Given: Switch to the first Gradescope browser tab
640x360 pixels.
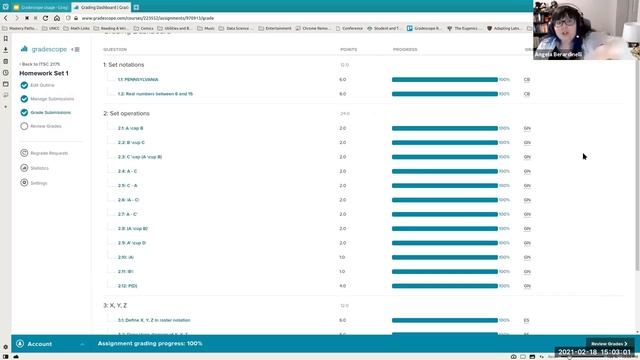Looking at the screenshot, I should click(41, 7).
